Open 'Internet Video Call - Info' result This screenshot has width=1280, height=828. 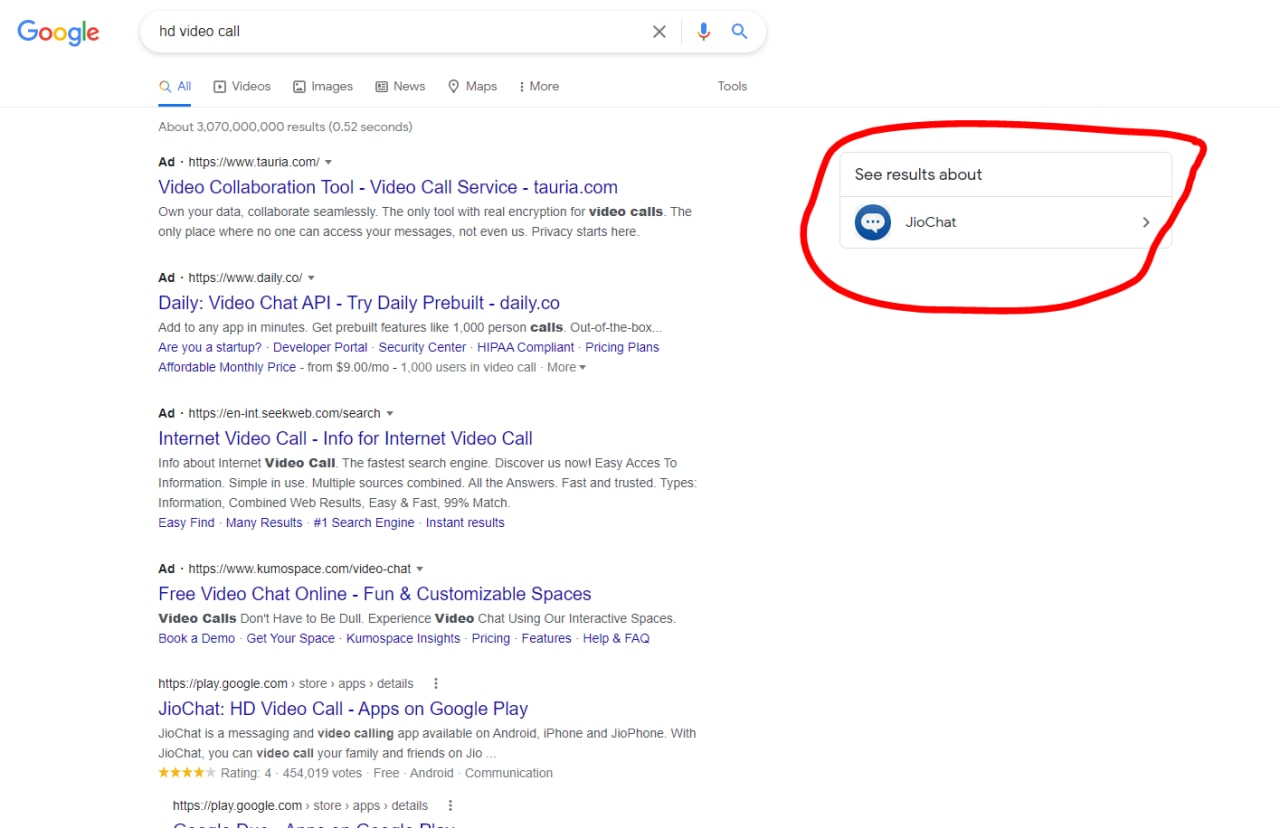(x=345, y=438)
